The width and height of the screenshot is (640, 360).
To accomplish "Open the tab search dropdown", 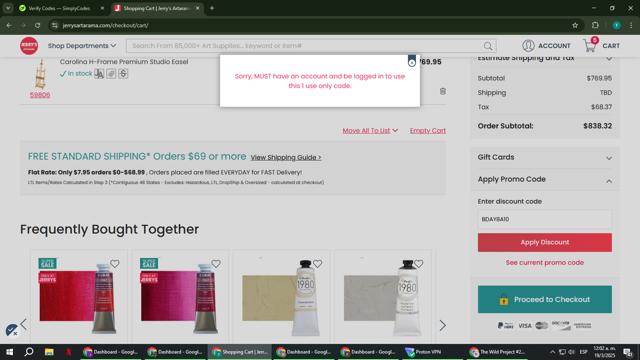I will point(8,8).
